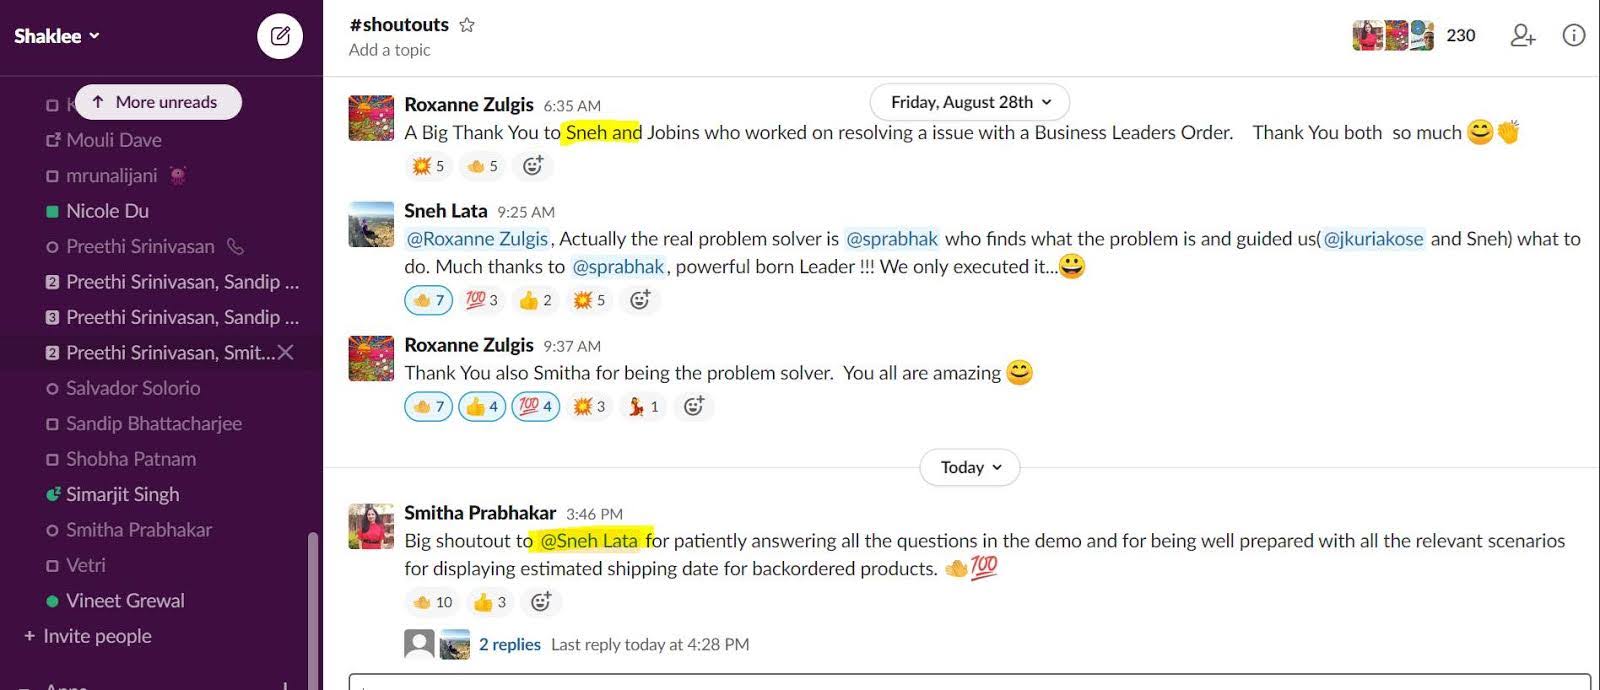Star the #shoutouts channel
1600x690 pixels.
coord(467,25)
